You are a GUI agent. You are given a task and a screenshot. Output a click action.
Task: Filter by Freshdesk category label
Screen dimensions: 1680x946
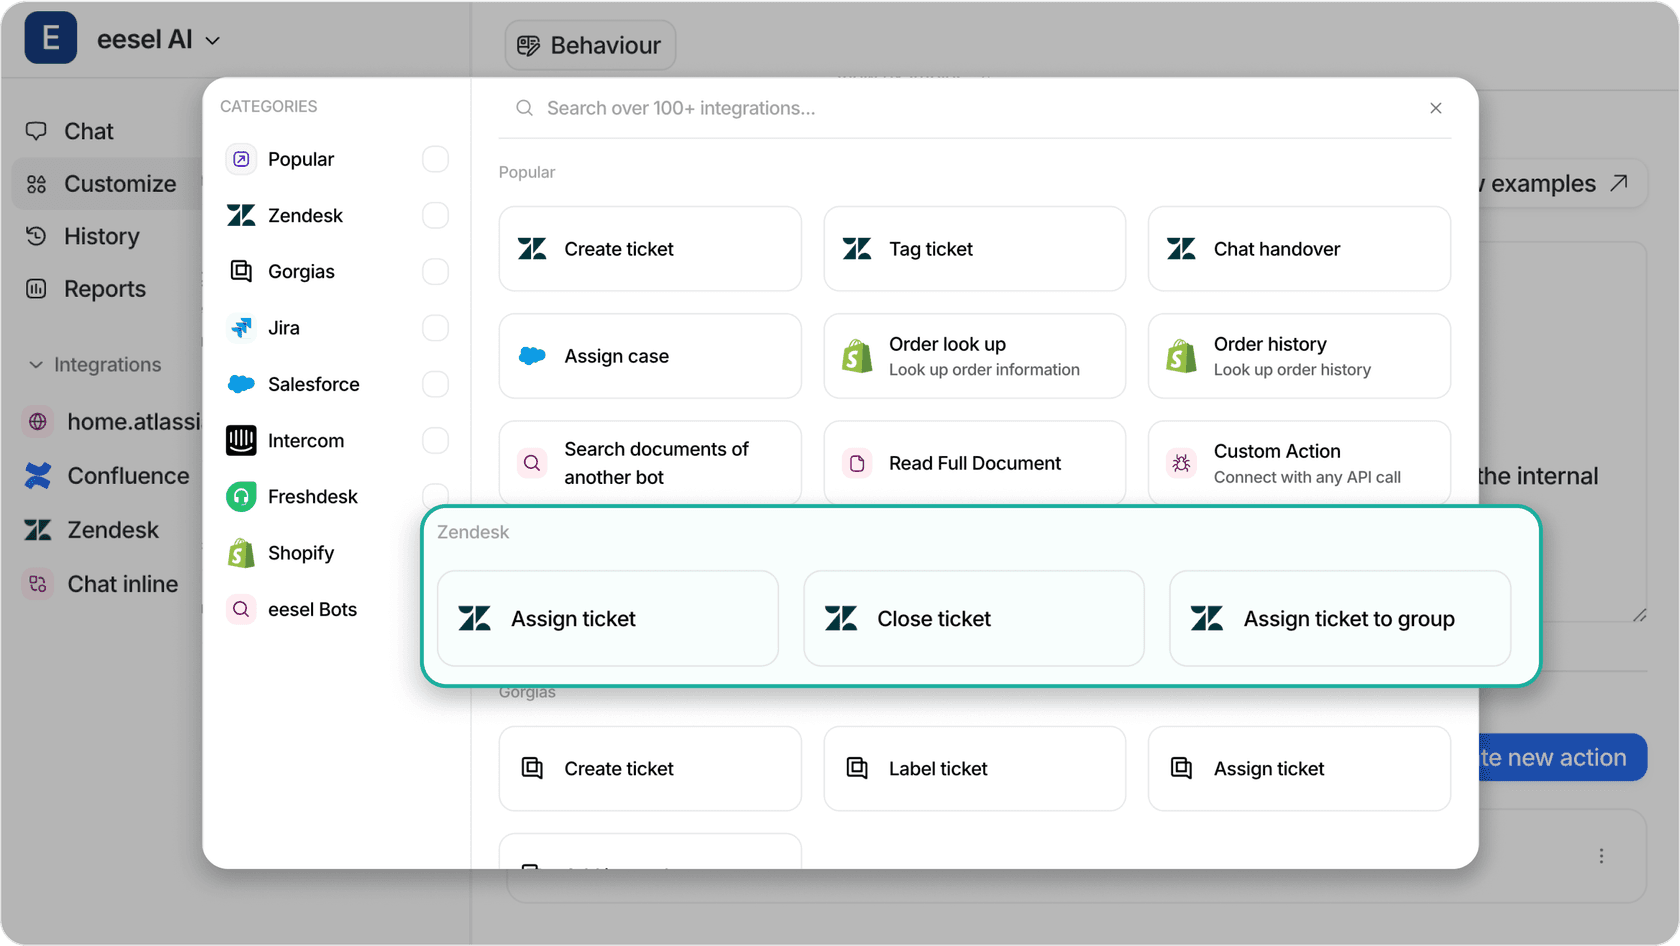(313, 496)
